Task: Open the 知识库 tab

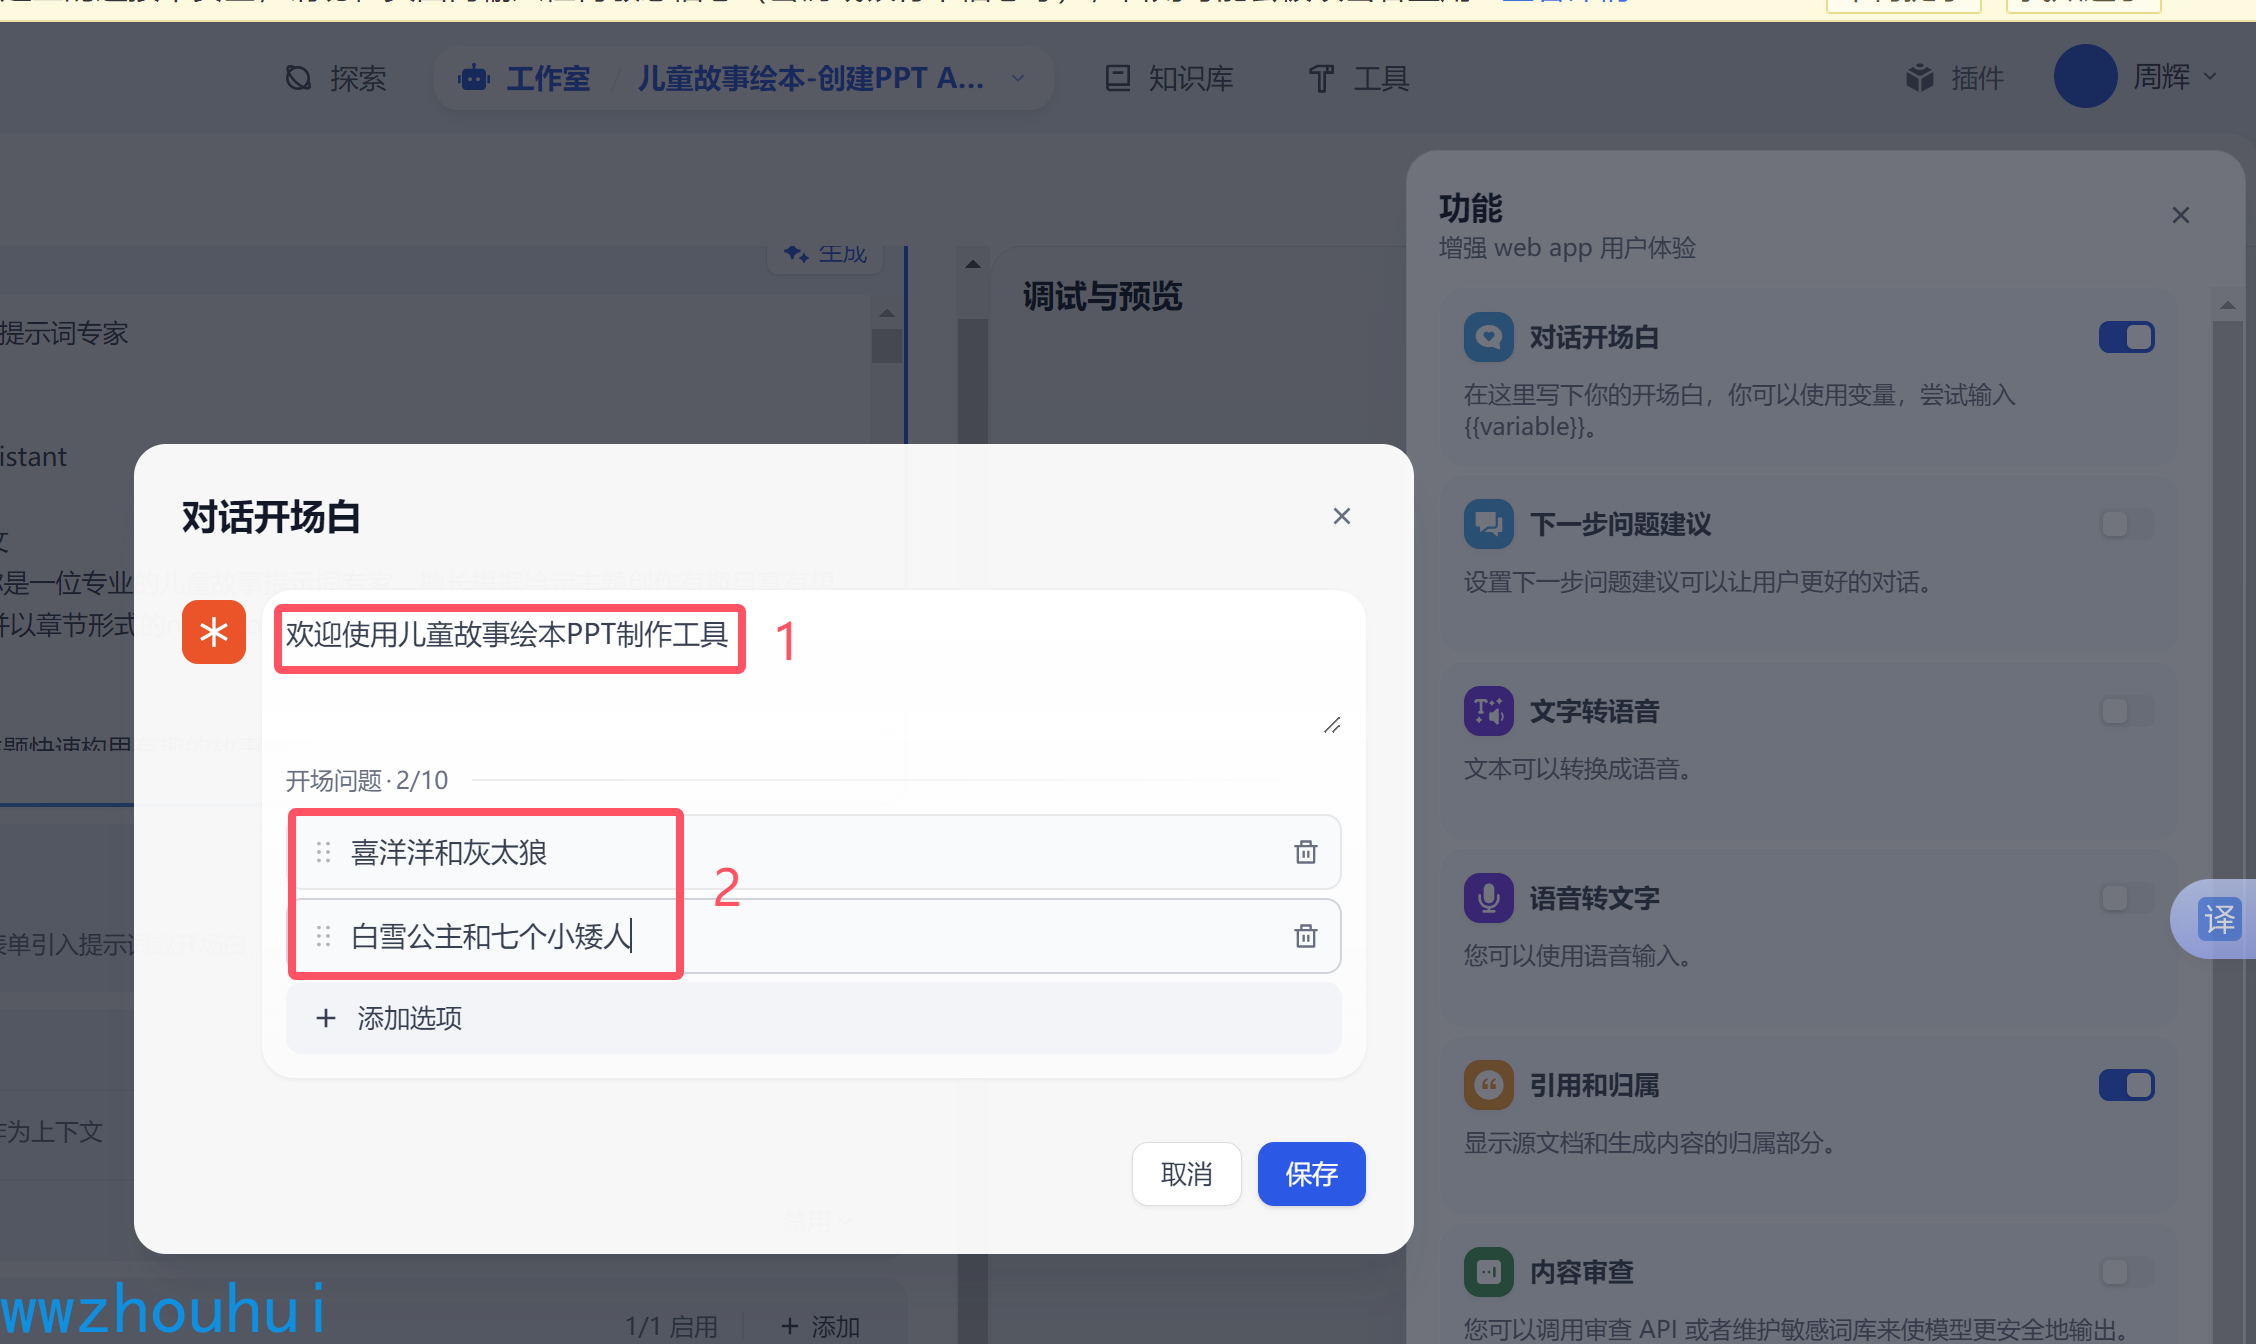Action: click(1168, 78)
